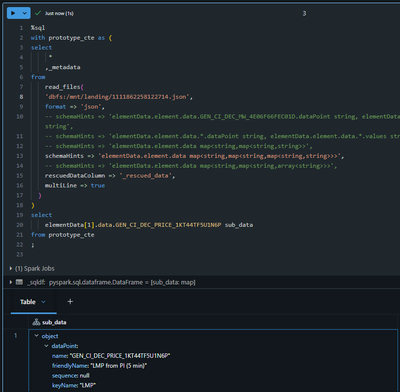Screen dimensions: 400x392
Task: Collapse the dataPoint node
Action: coord(46,346)
